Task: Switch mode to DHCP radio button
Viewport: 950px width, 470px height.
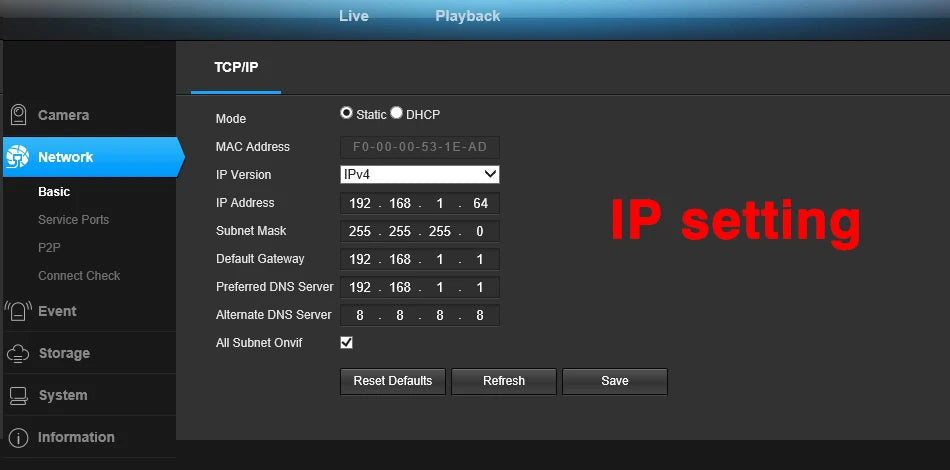Action: 396,113
